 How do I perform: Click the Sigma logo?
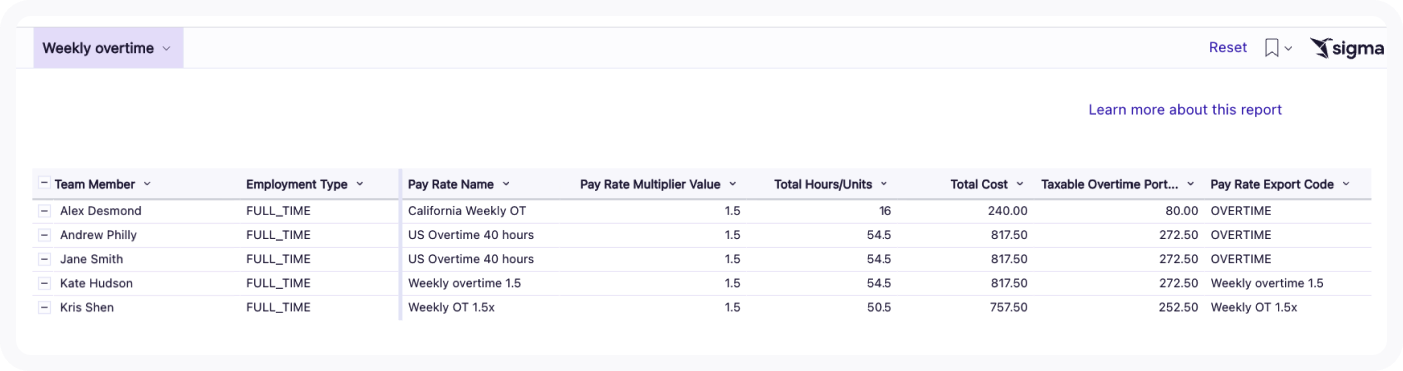click(1347, 48)
